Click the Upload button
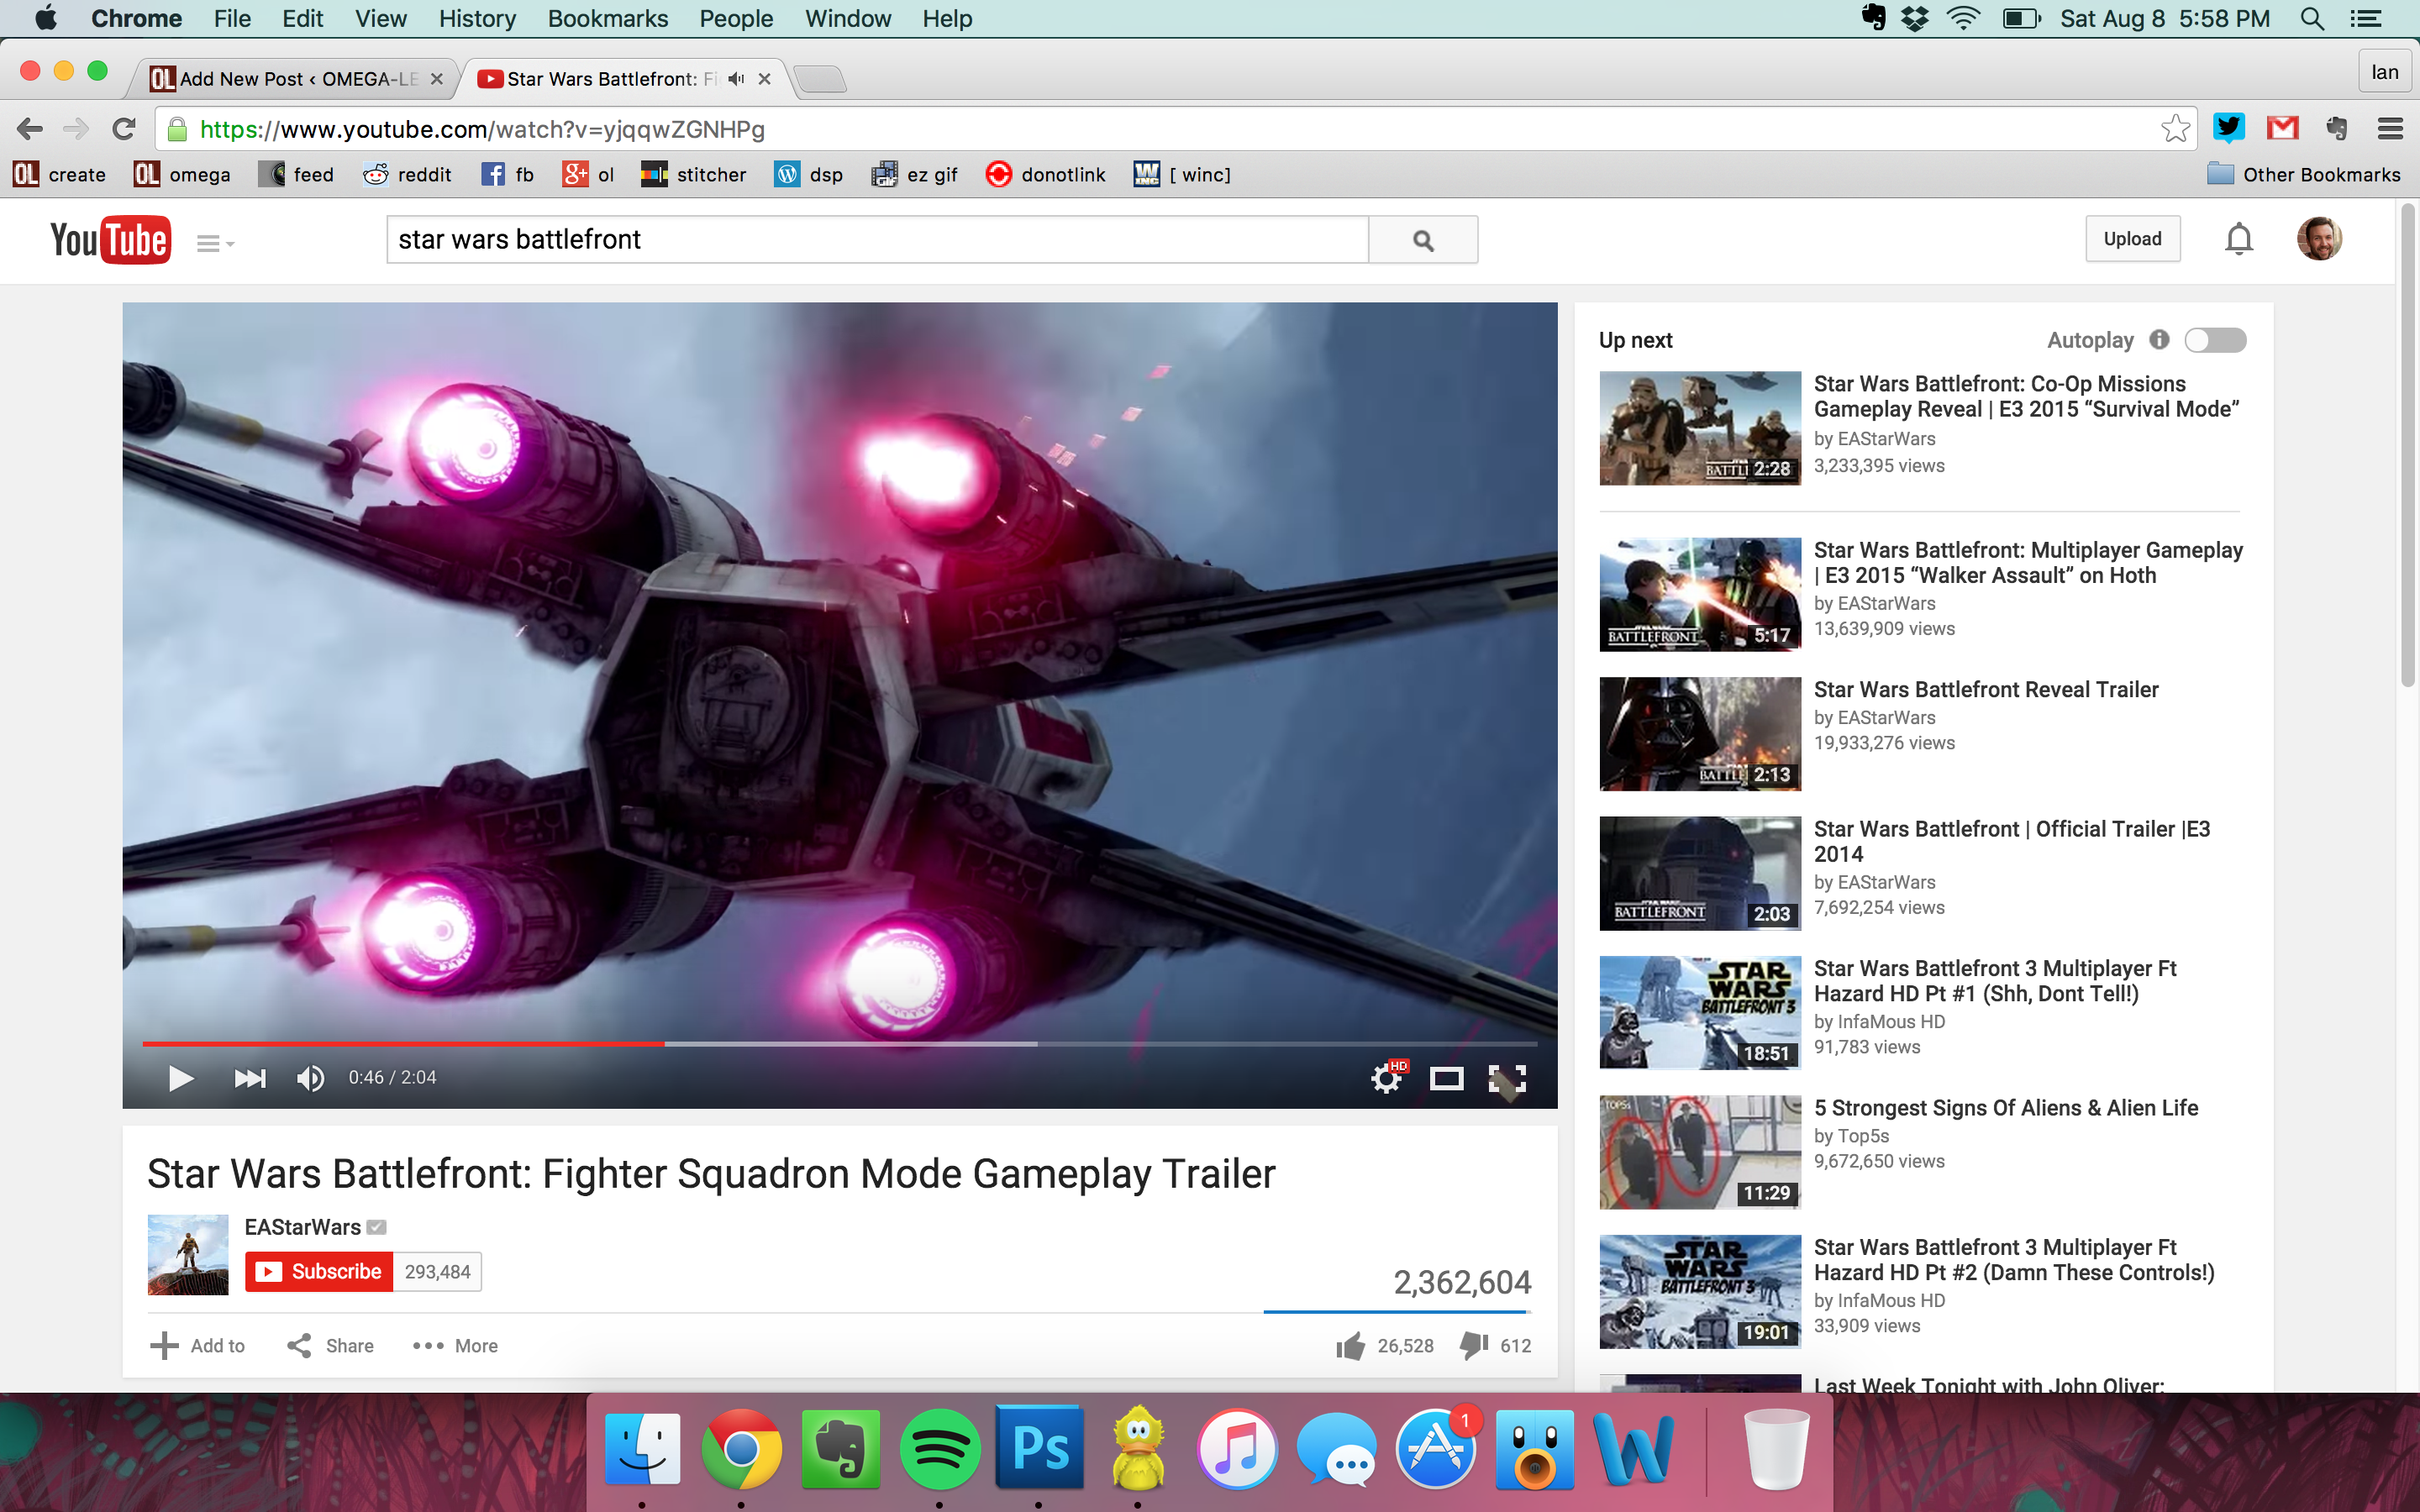Screen dimensions: 2420x1512 2132,239
